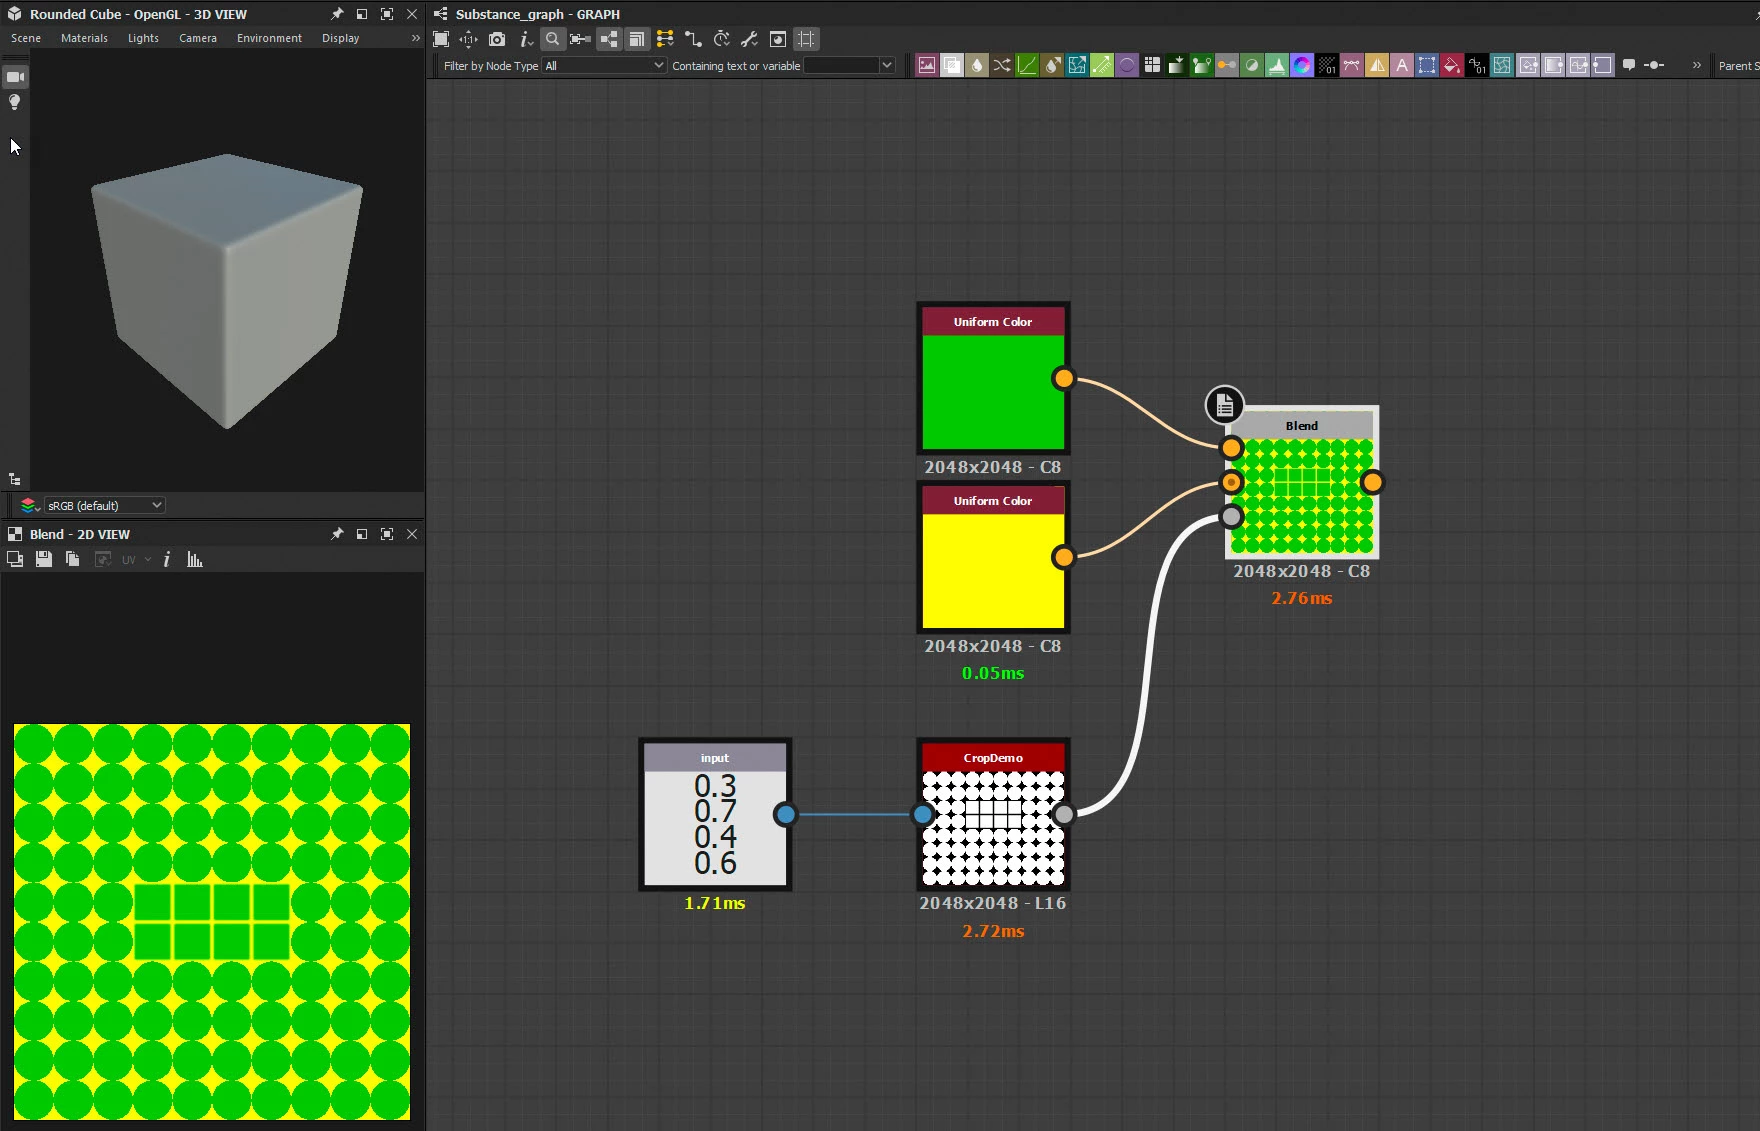Open the yellow link display options dropdown

point(665,39)
